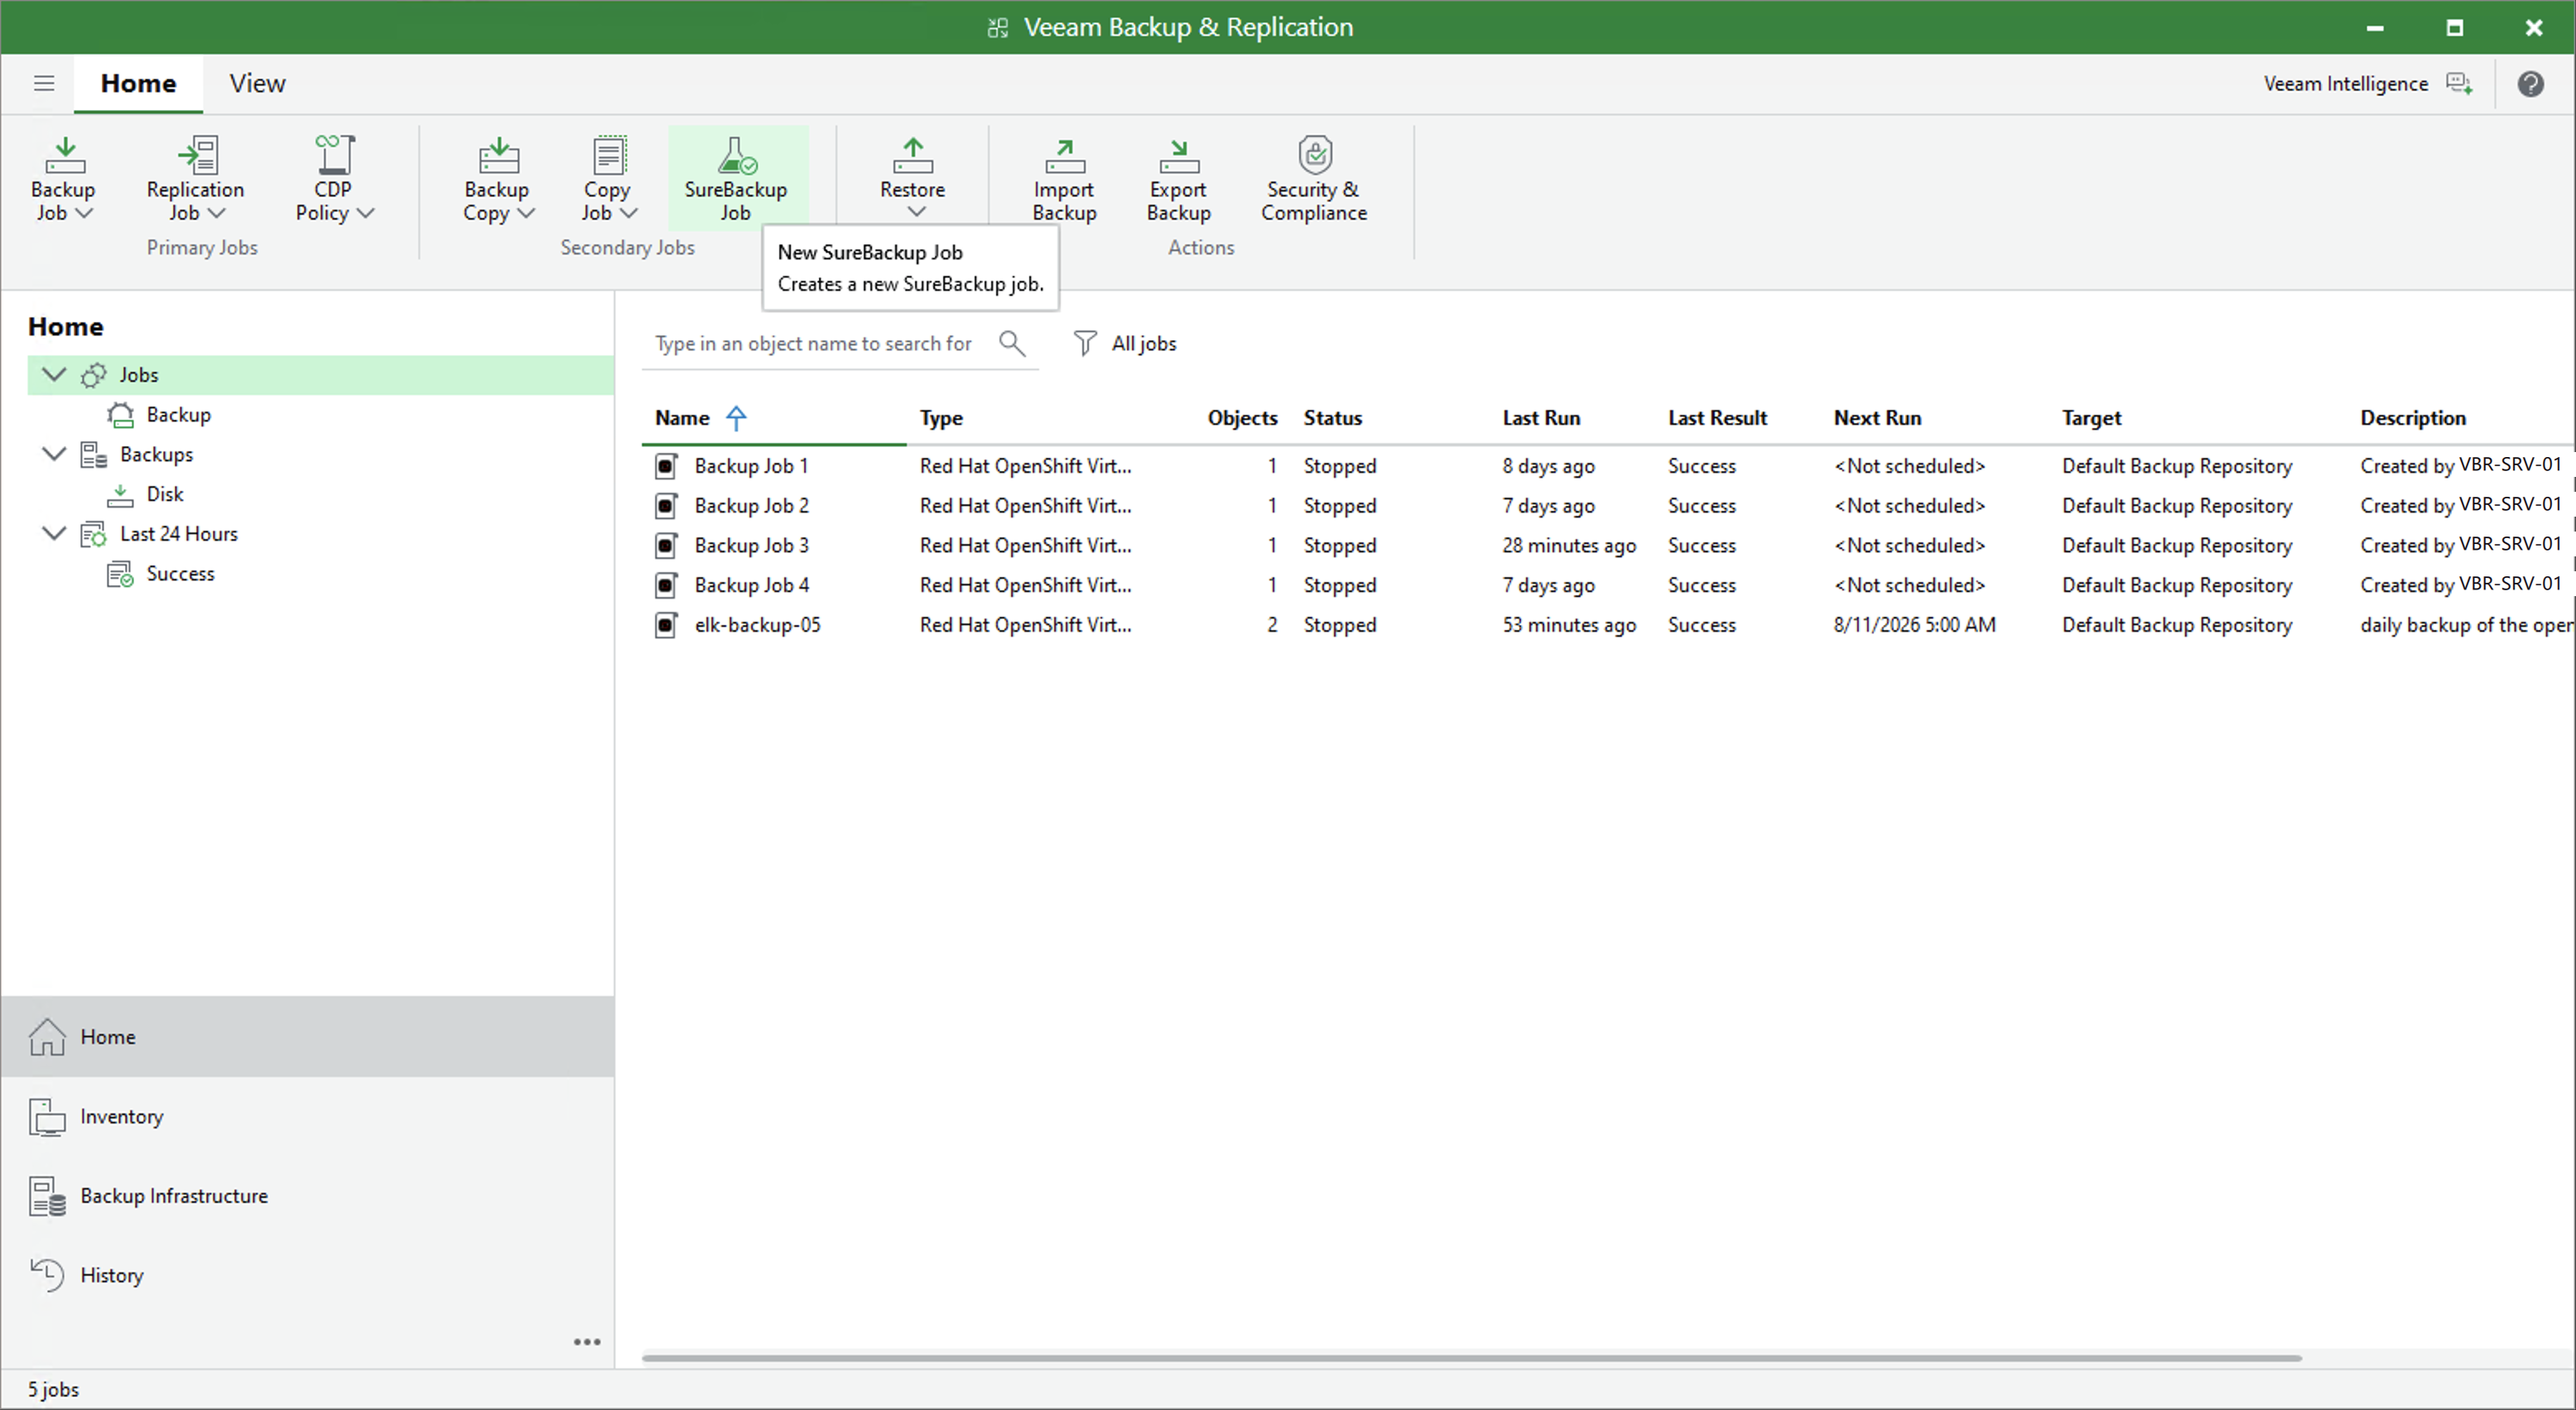Click the Backup Job 4 row icon
The height and width of the screenshot is (1410, 2576).
pos(666,585)
